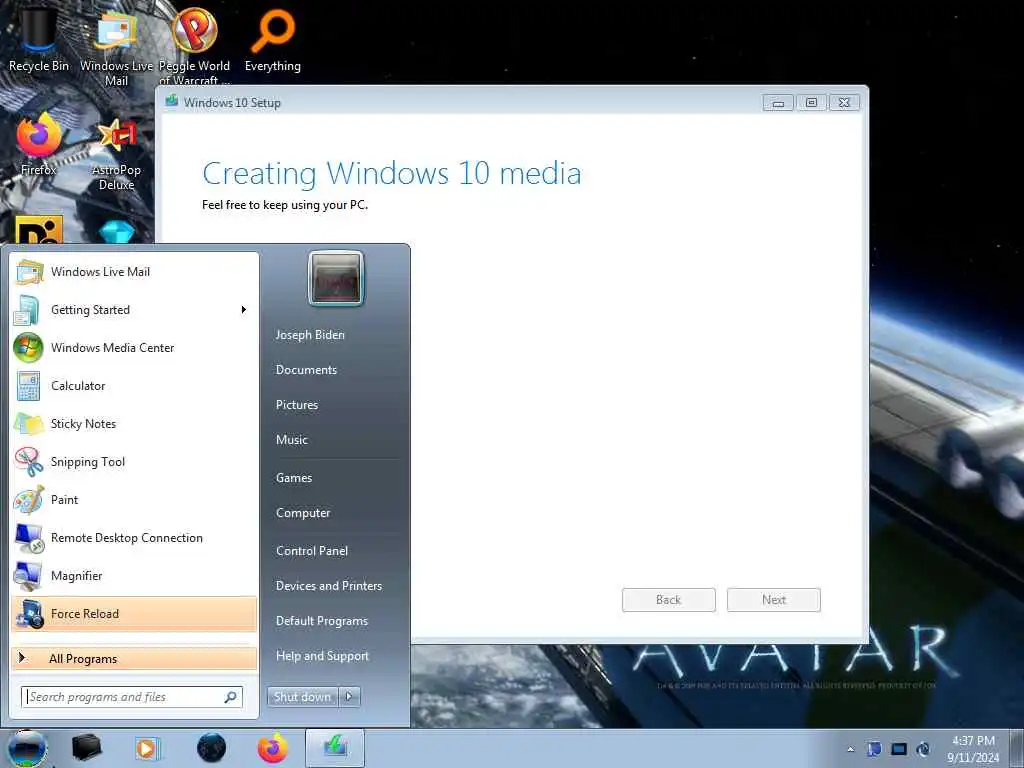Select AstroPop Deluxe desktop icon

[116, 153]
